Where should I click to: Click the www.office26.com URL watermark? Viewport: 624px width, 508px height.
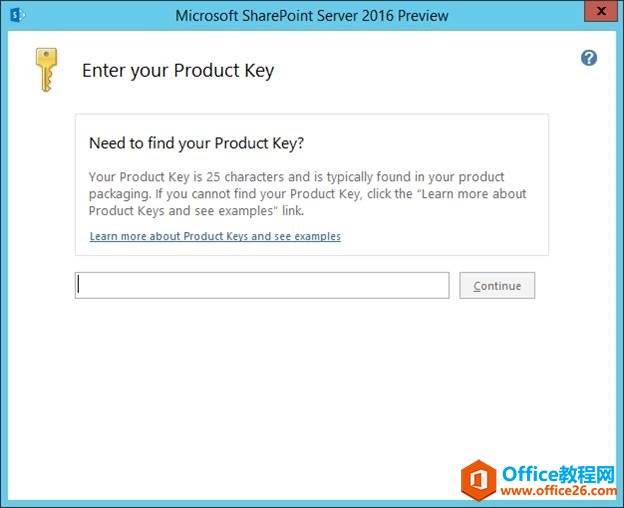point(559,491)
